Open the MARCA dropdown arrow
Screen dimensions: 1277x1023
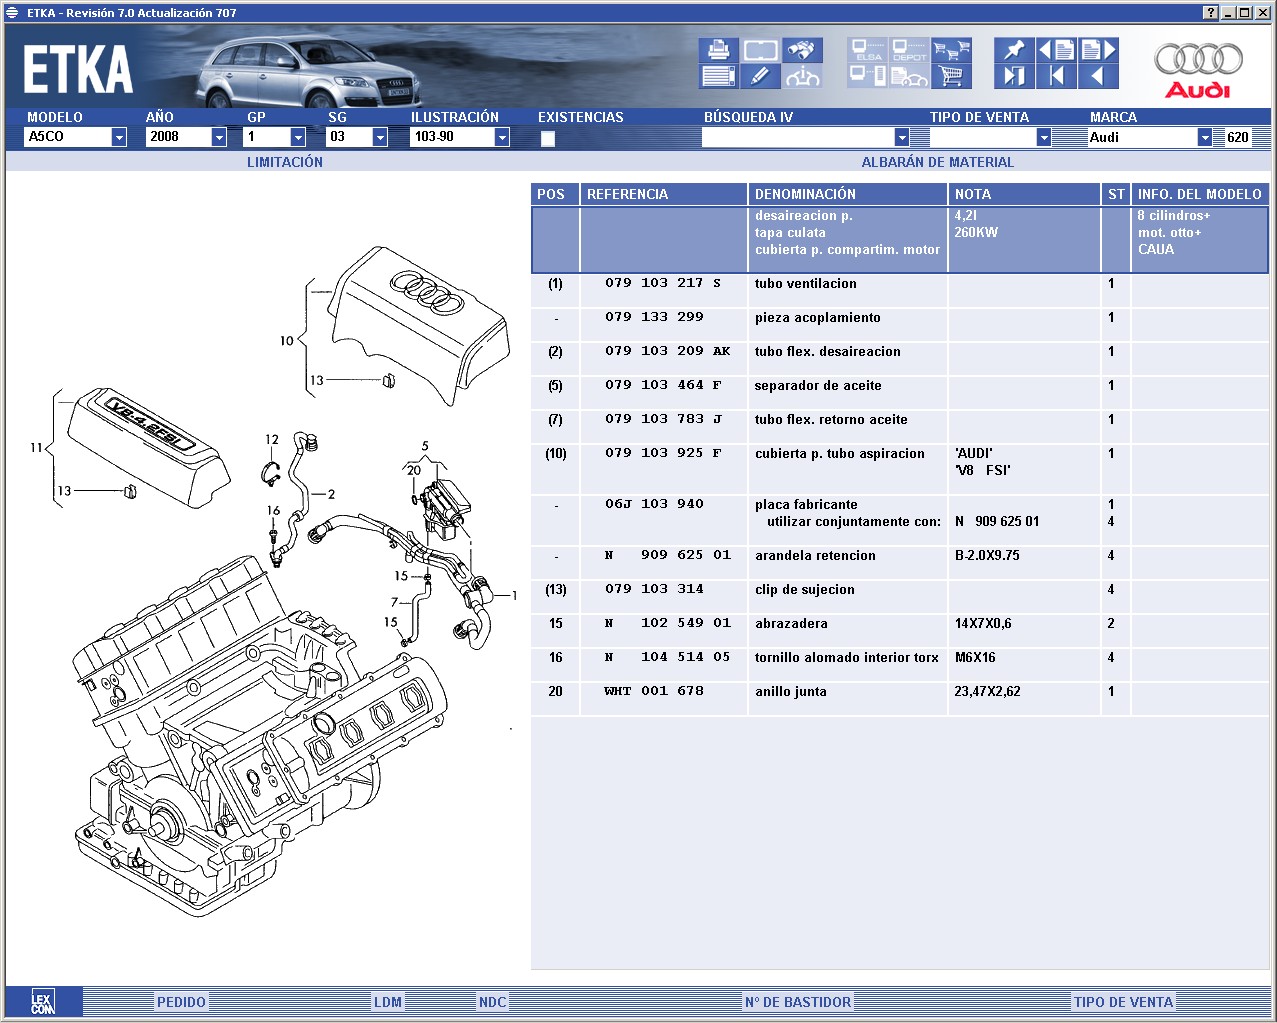coord(1205,138)
